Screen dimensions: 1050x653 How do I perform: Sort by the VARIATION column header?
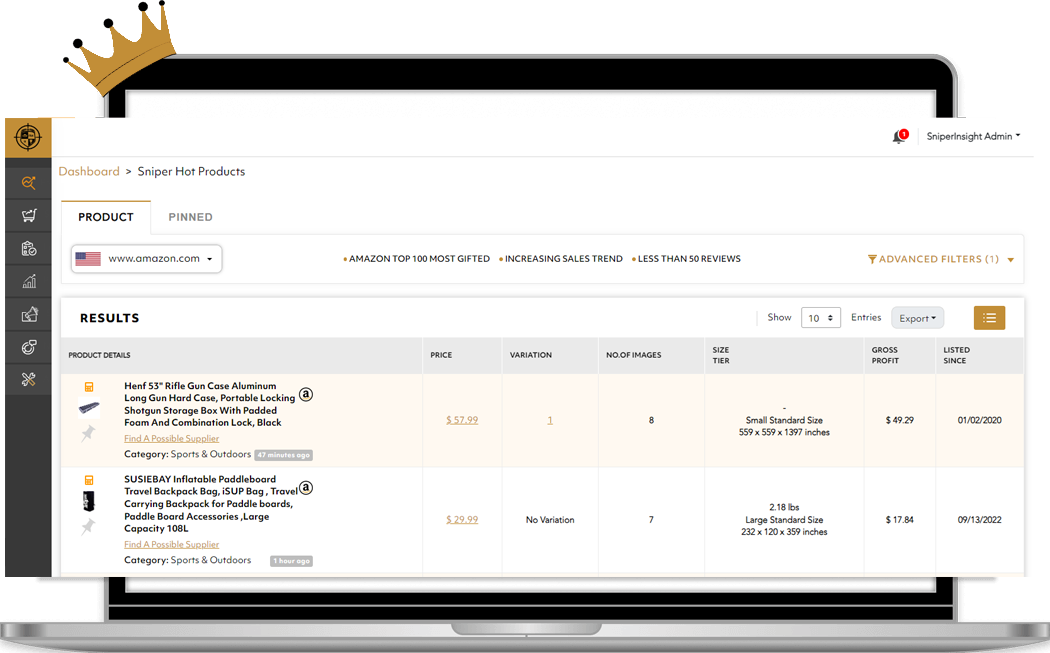[x=531, y=355]
